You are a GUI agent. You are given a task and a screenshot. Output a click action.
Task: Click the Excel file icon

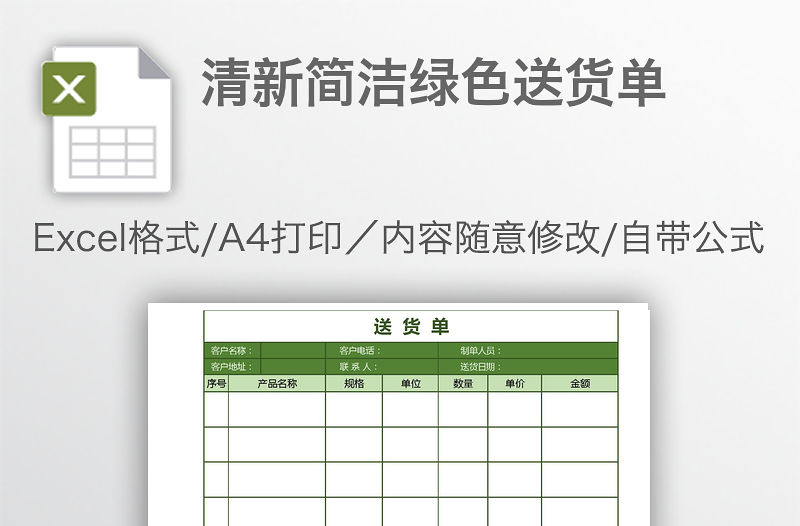(107, 119)
